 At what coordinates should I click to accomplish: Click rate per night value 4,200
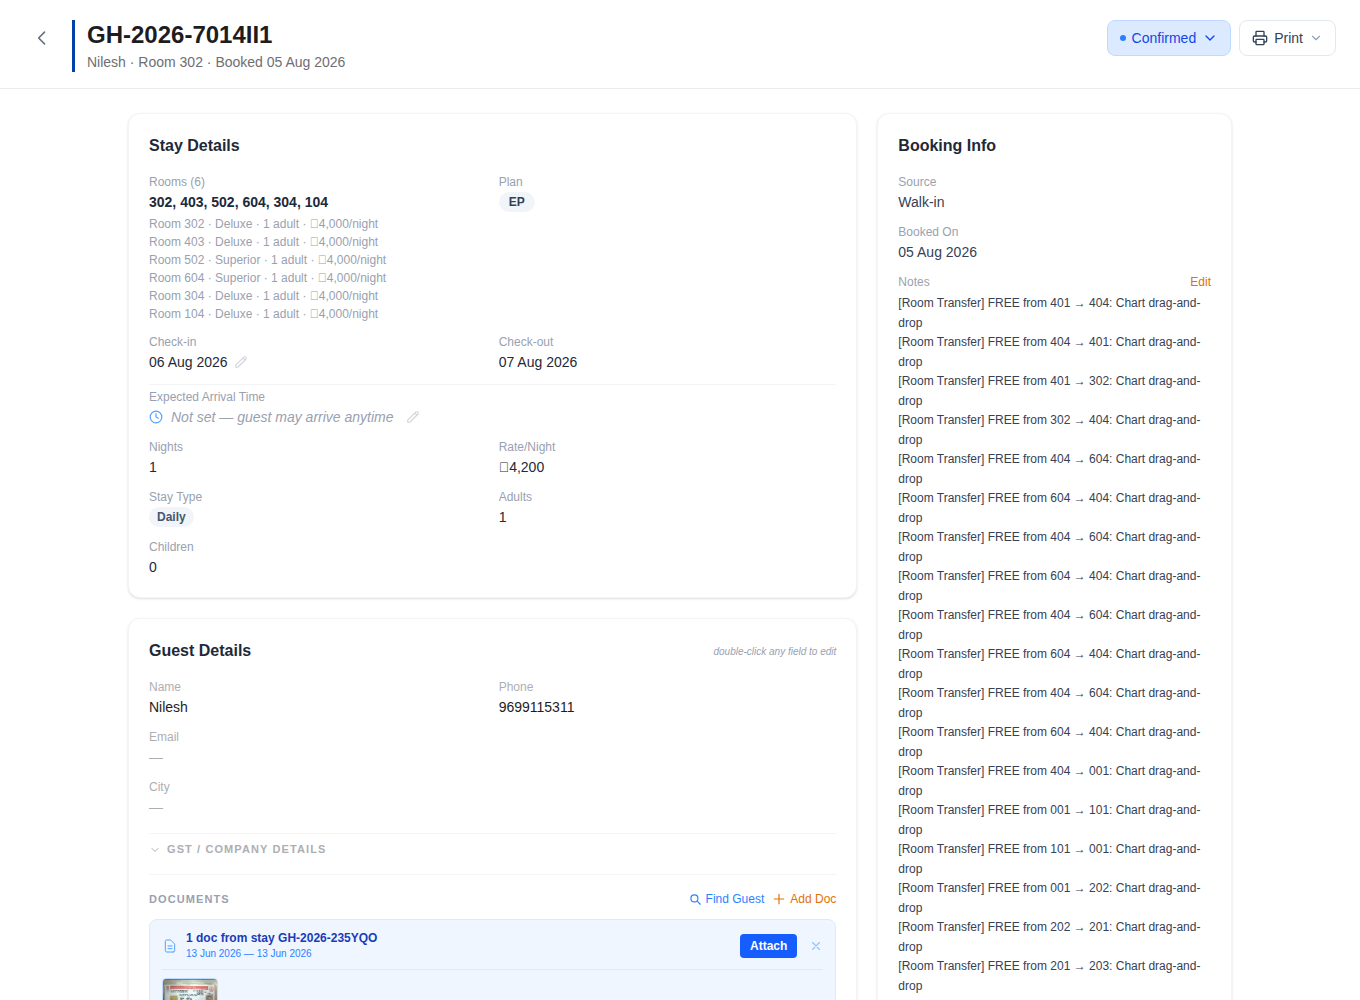[522, 467]
